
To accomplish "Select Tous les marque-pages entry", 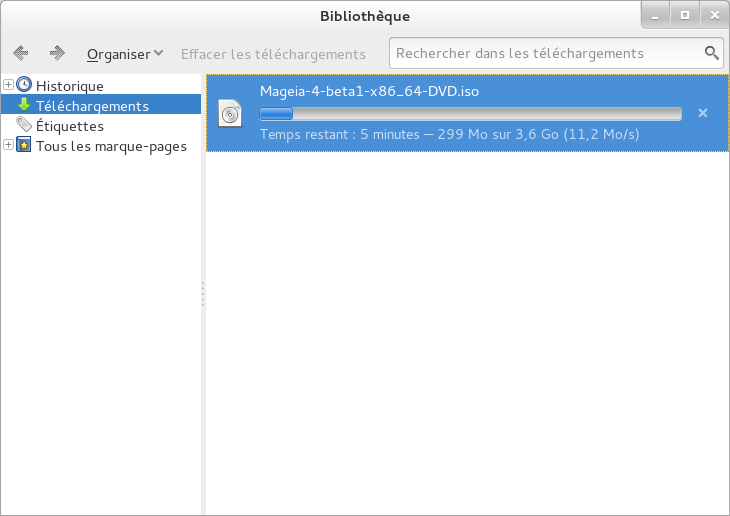I will (x=111, y=146).
